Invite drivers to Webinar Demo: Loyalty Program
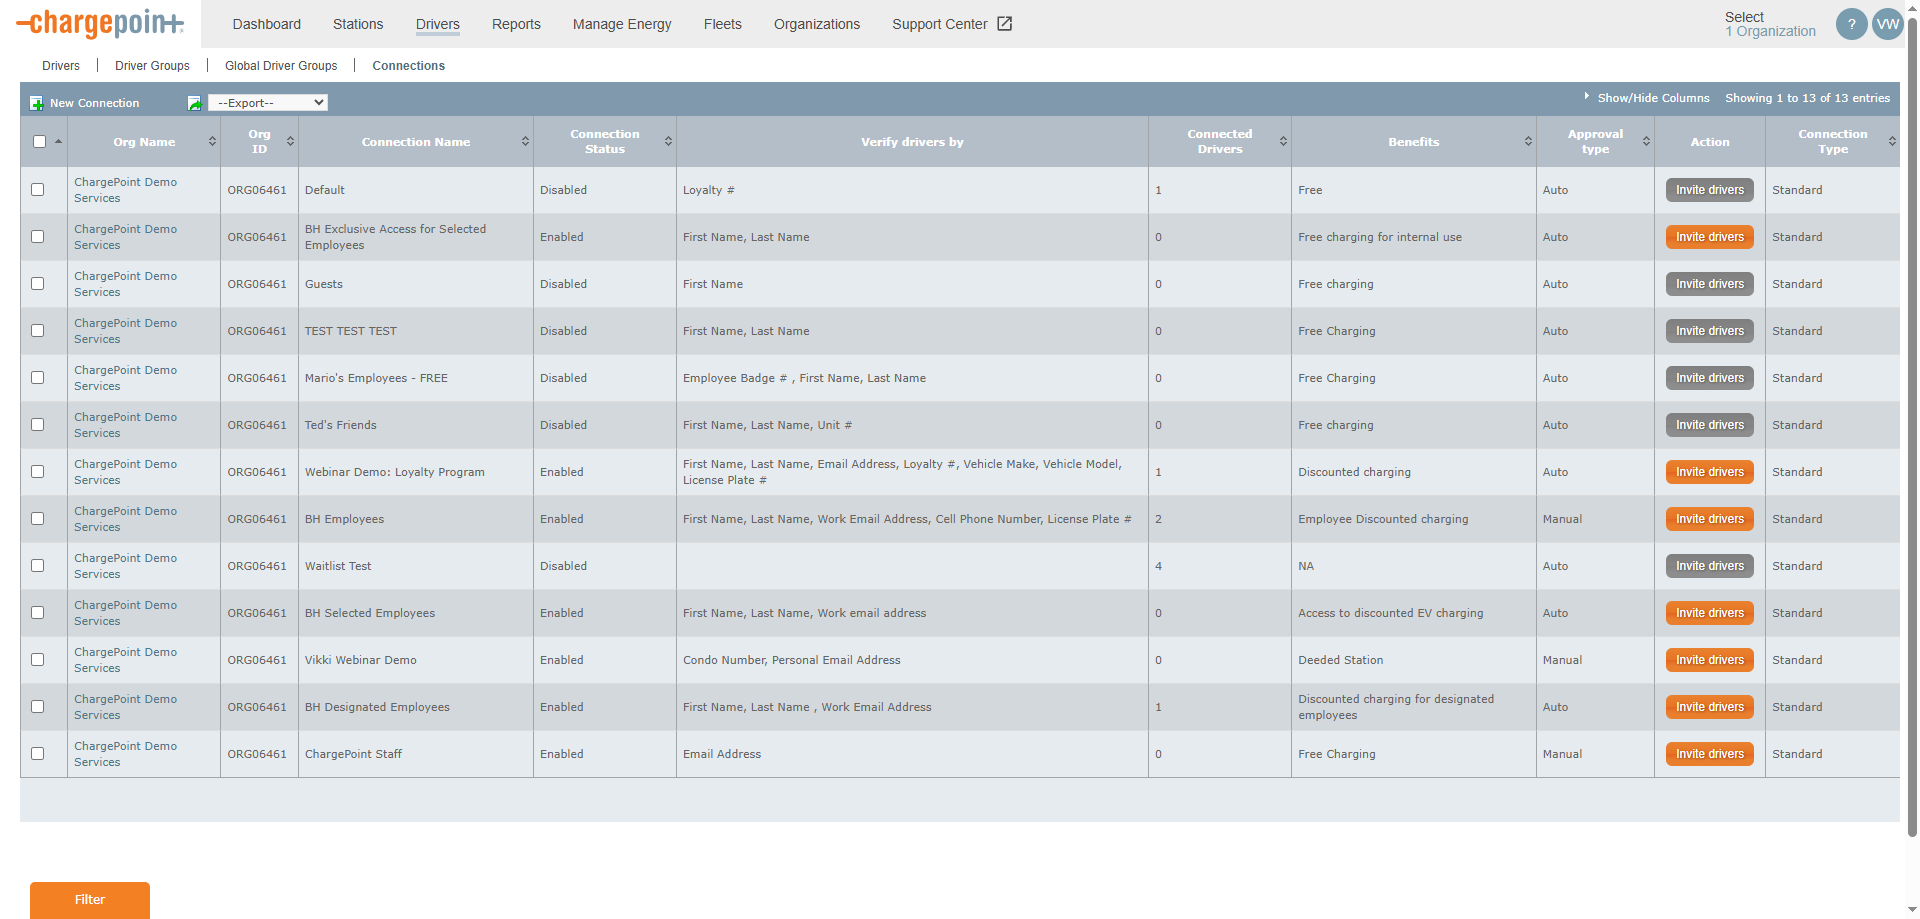 coord(1710,472)
